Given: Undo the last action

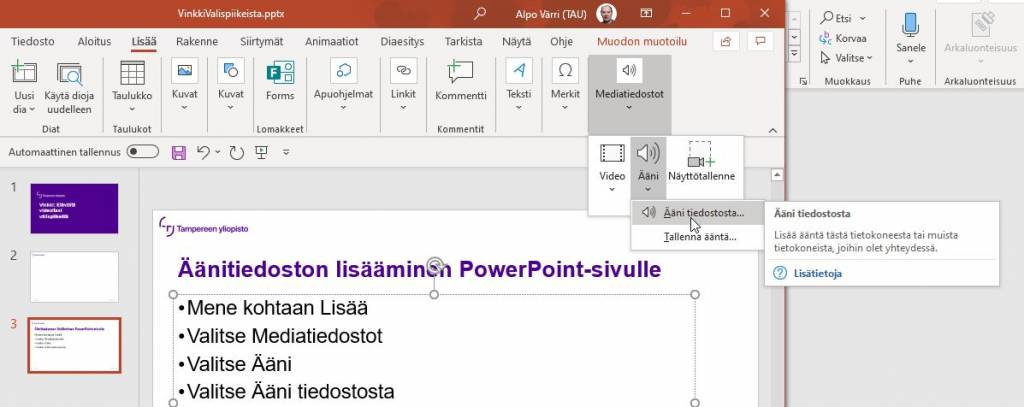Looking at the screenshot, I should point(203,152).
